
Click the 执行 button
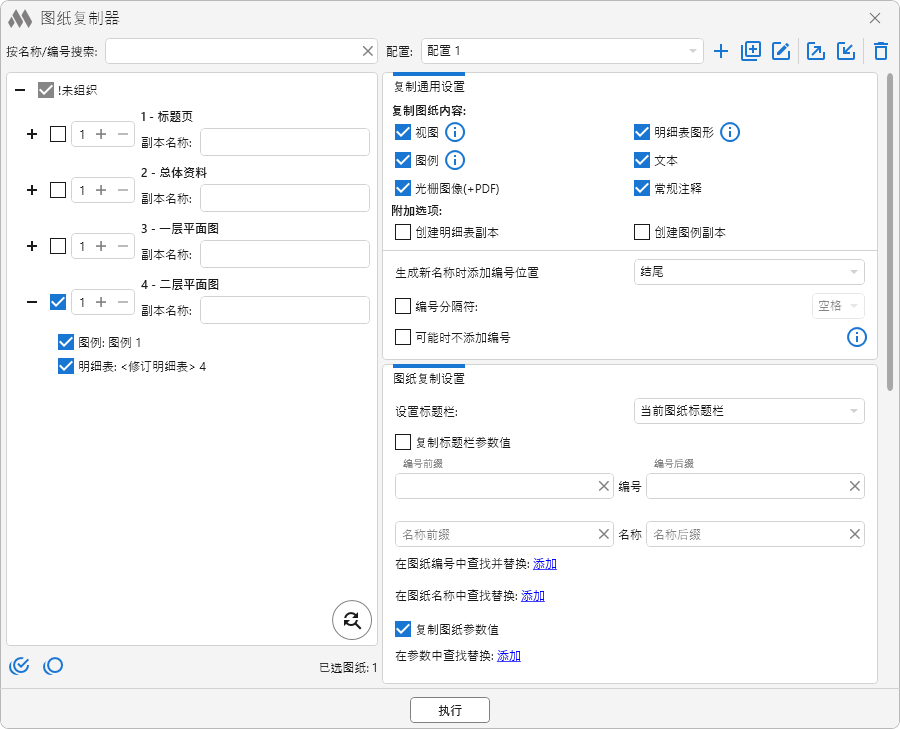coord(450,710)
